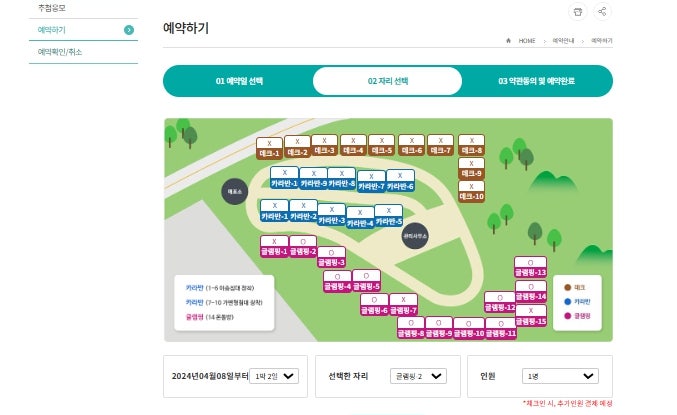
Task: Click the 예약안내 breadcrumb link
Action: coord(563,41)
